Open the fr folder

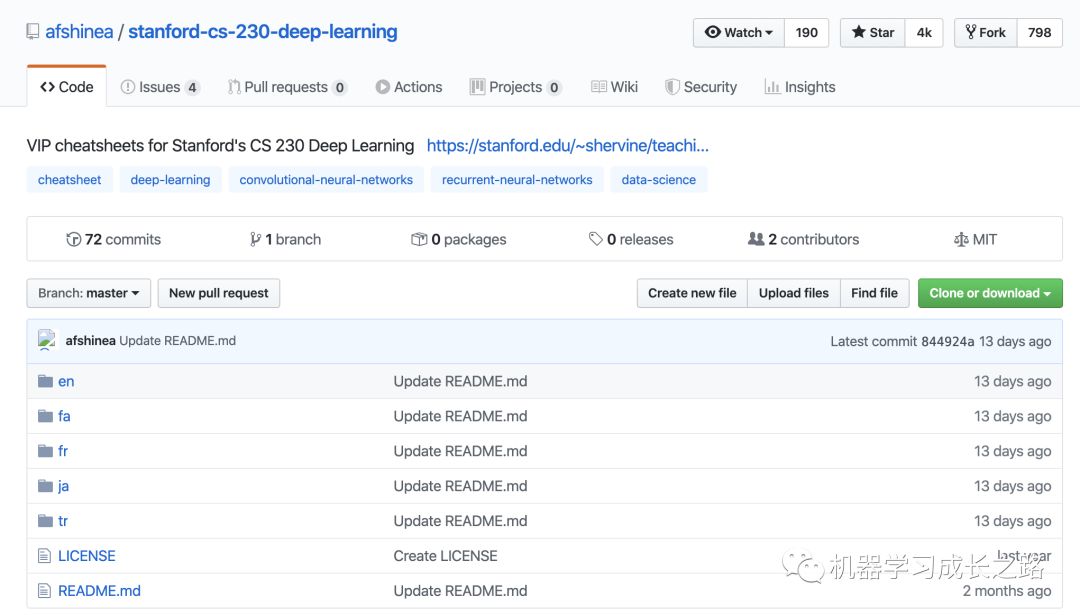[63, 451]
